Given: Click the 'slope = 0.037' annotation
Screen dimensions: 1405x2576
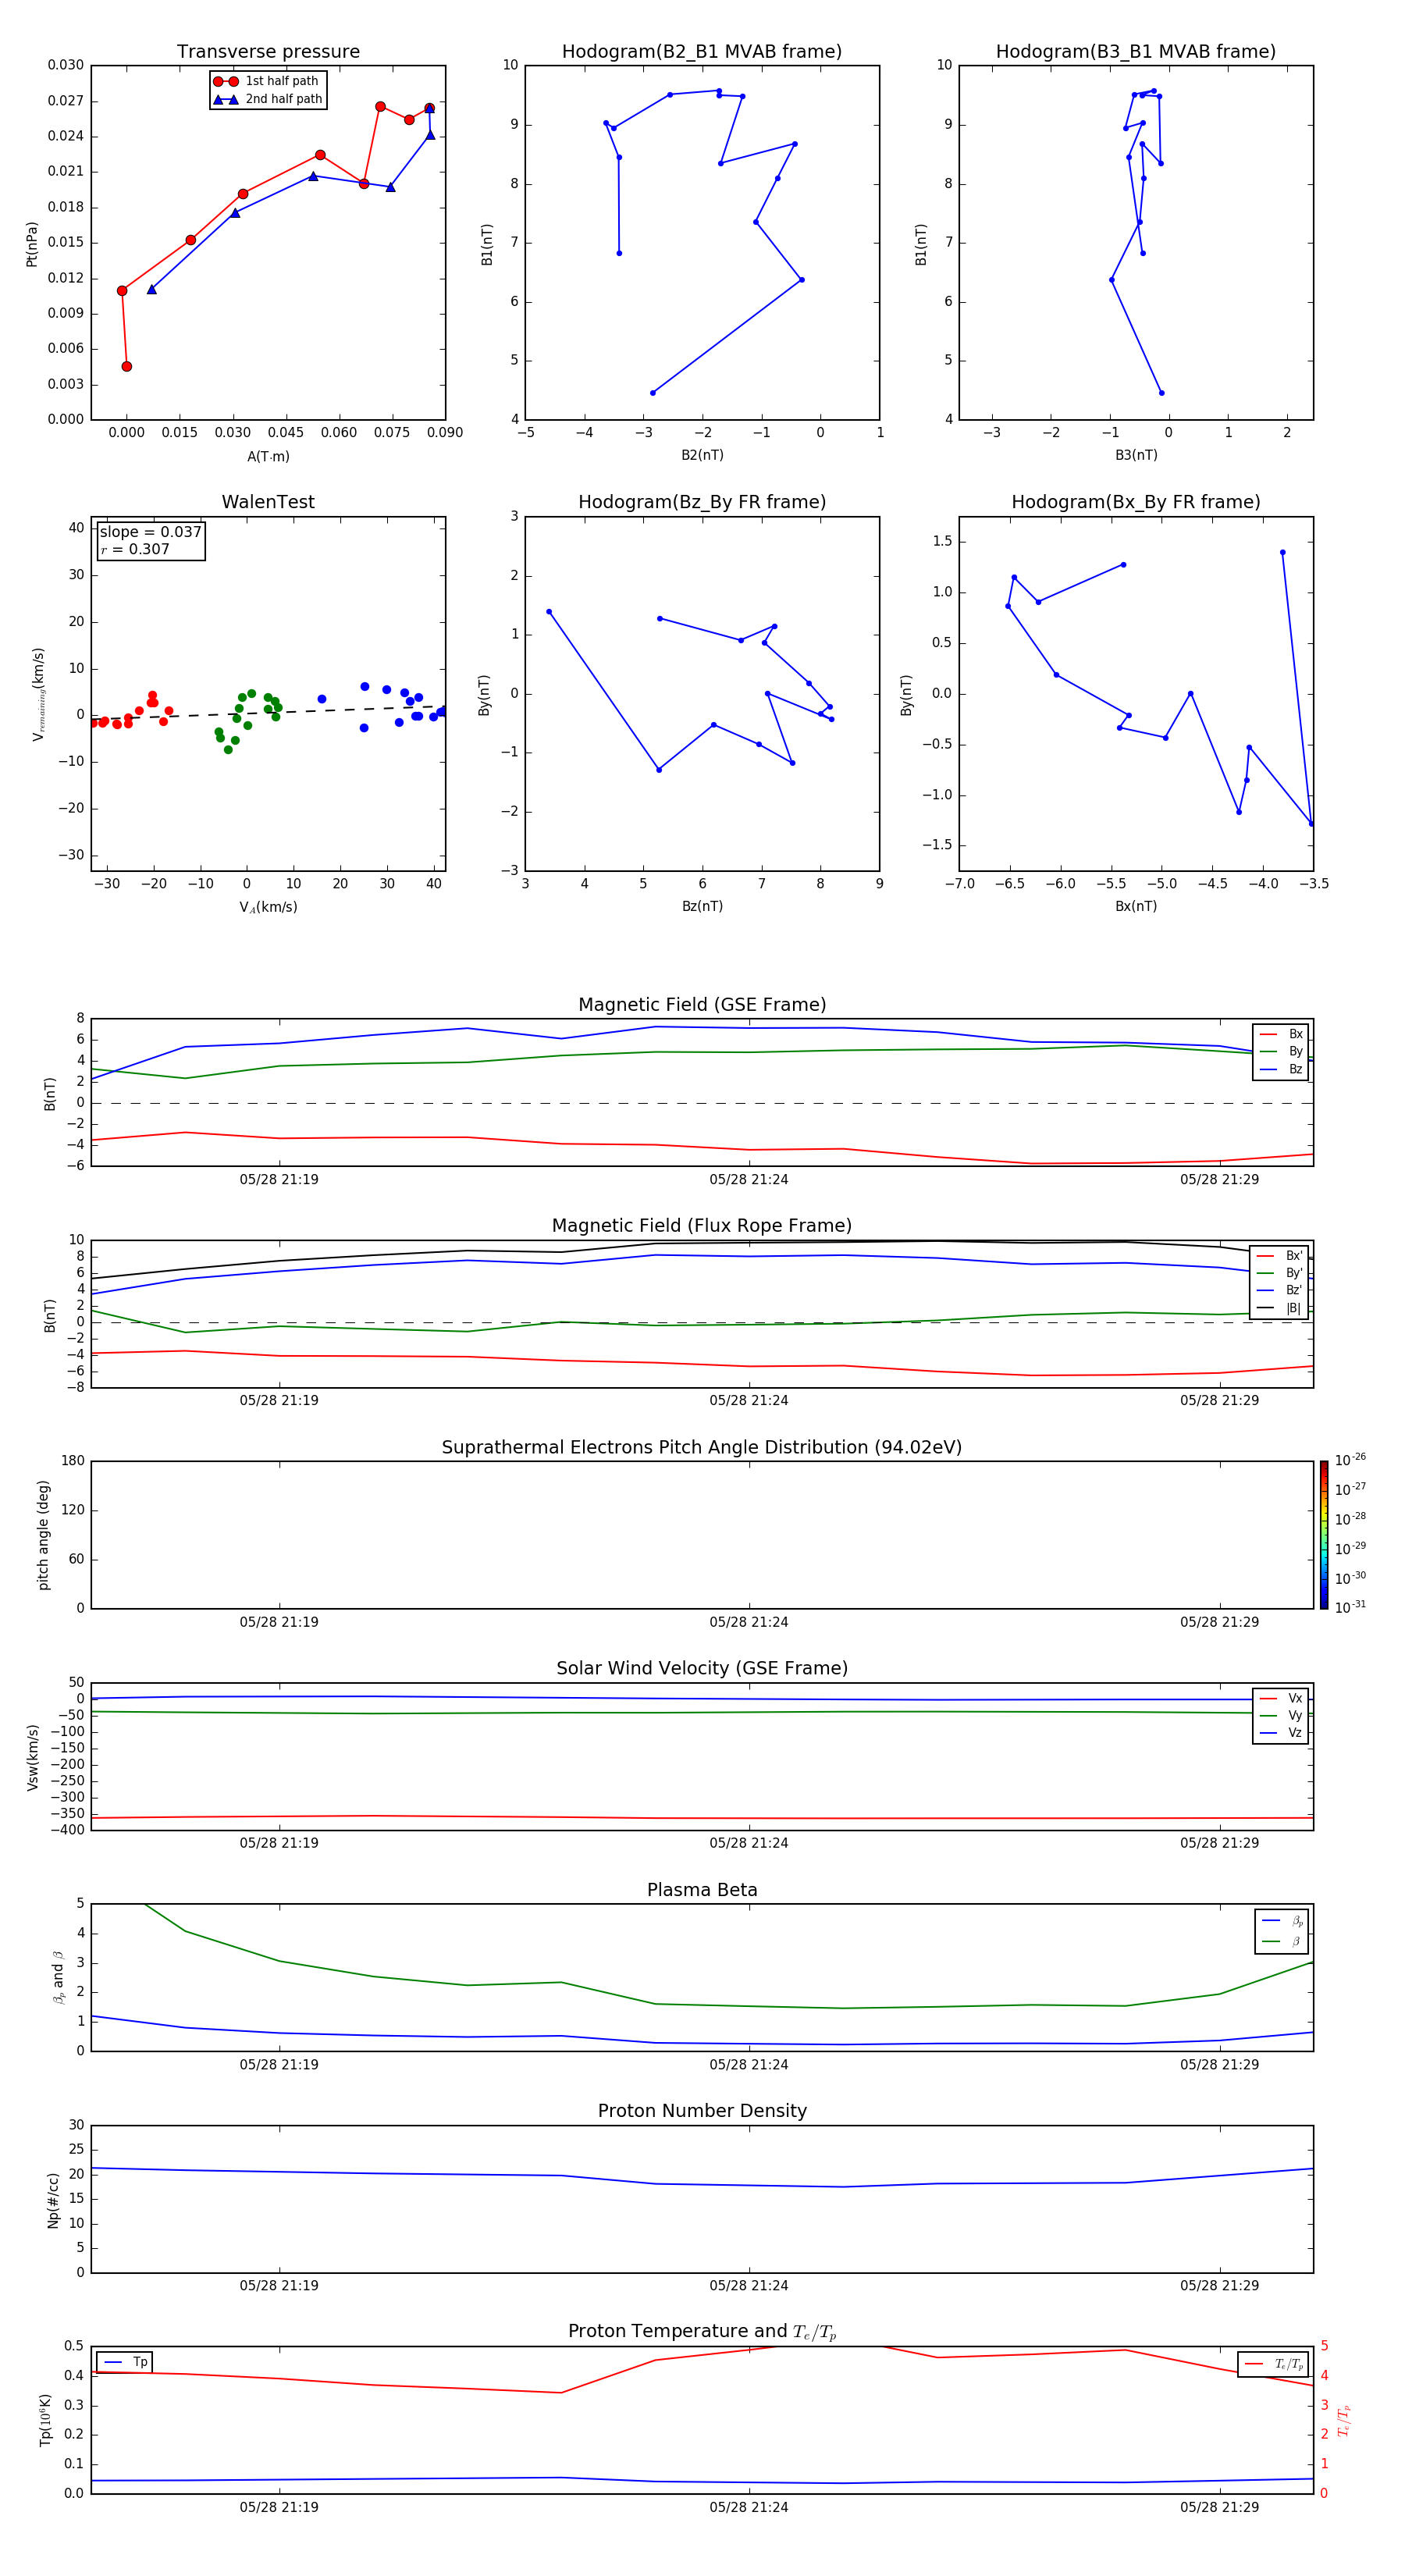Looking at the screenshot, I should [150, 532].
